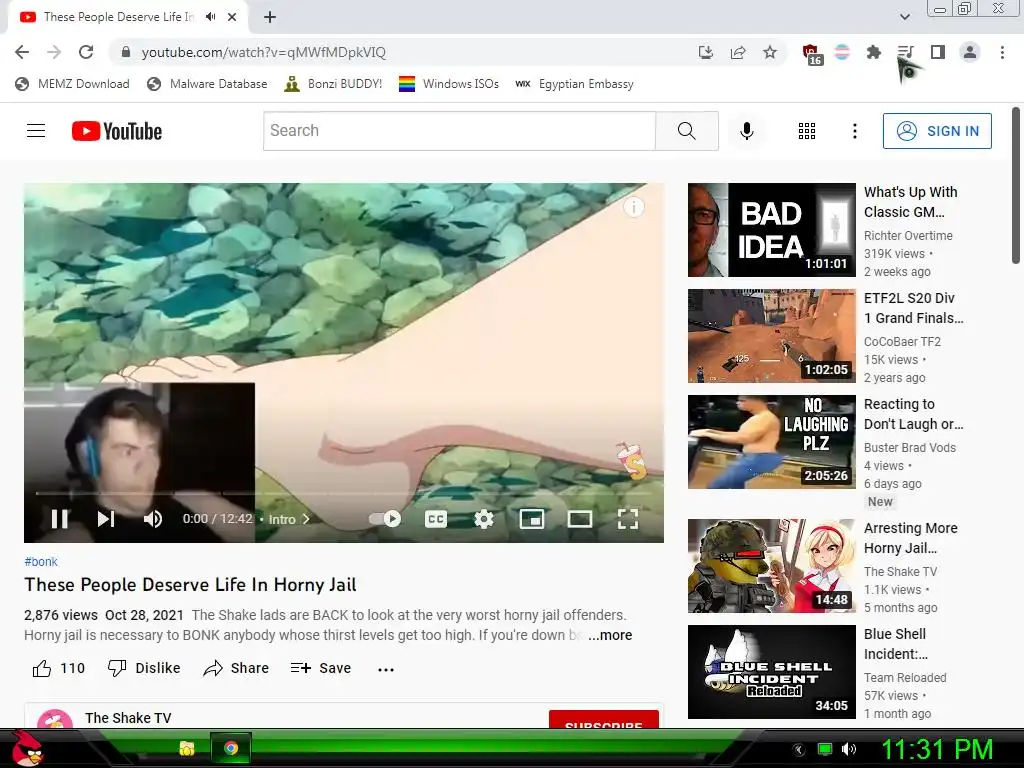Image resolution: width=1024 pixels, height=768 pixels.
Task: Open Arresting More Horny Jail video title
Action: click(910, 538)
